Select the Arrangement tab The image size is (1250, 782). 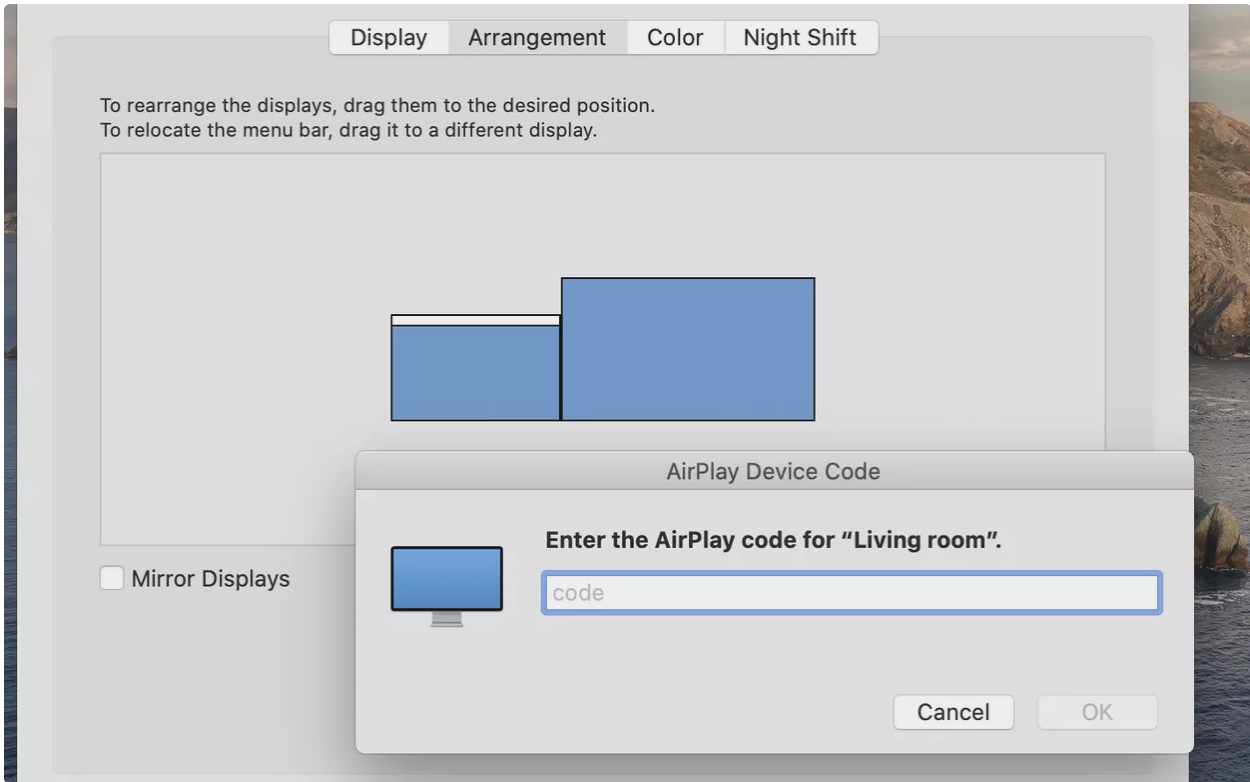pyautogui.click(x=537, y=38)
